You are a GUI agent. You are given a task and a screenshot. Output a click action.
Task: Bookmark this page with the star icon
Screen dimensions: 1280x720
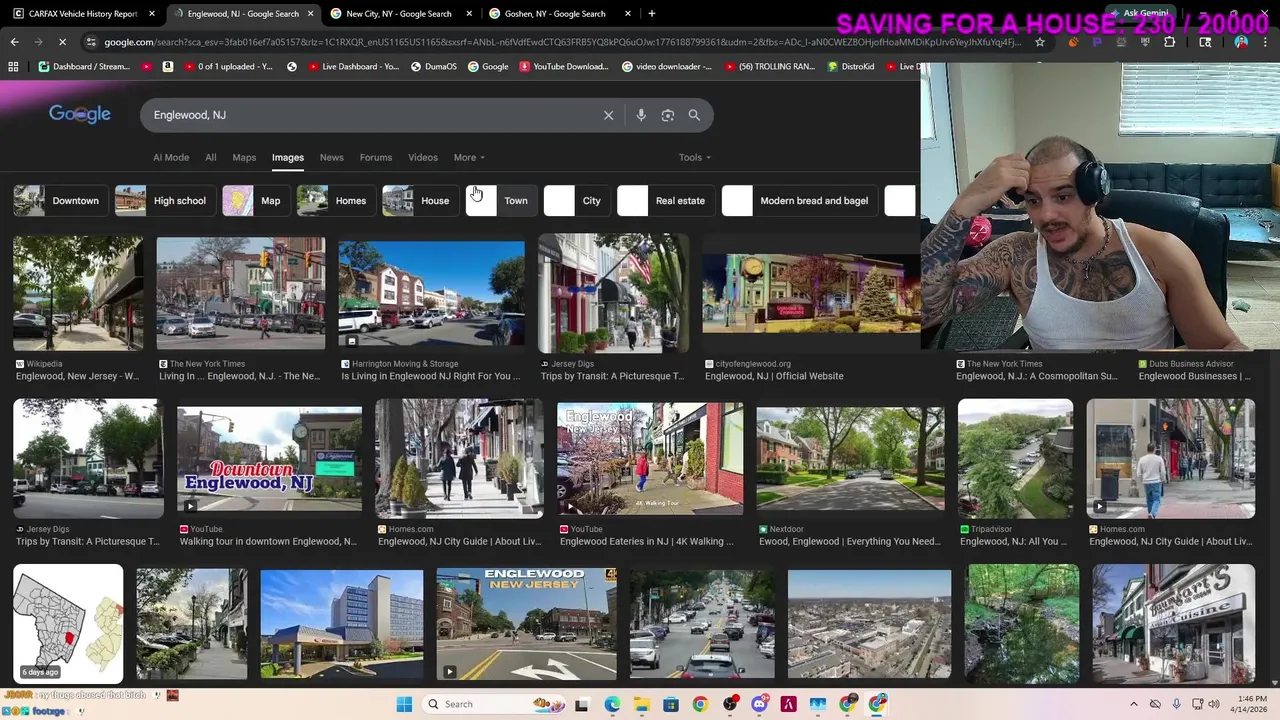coord(1040,42)
